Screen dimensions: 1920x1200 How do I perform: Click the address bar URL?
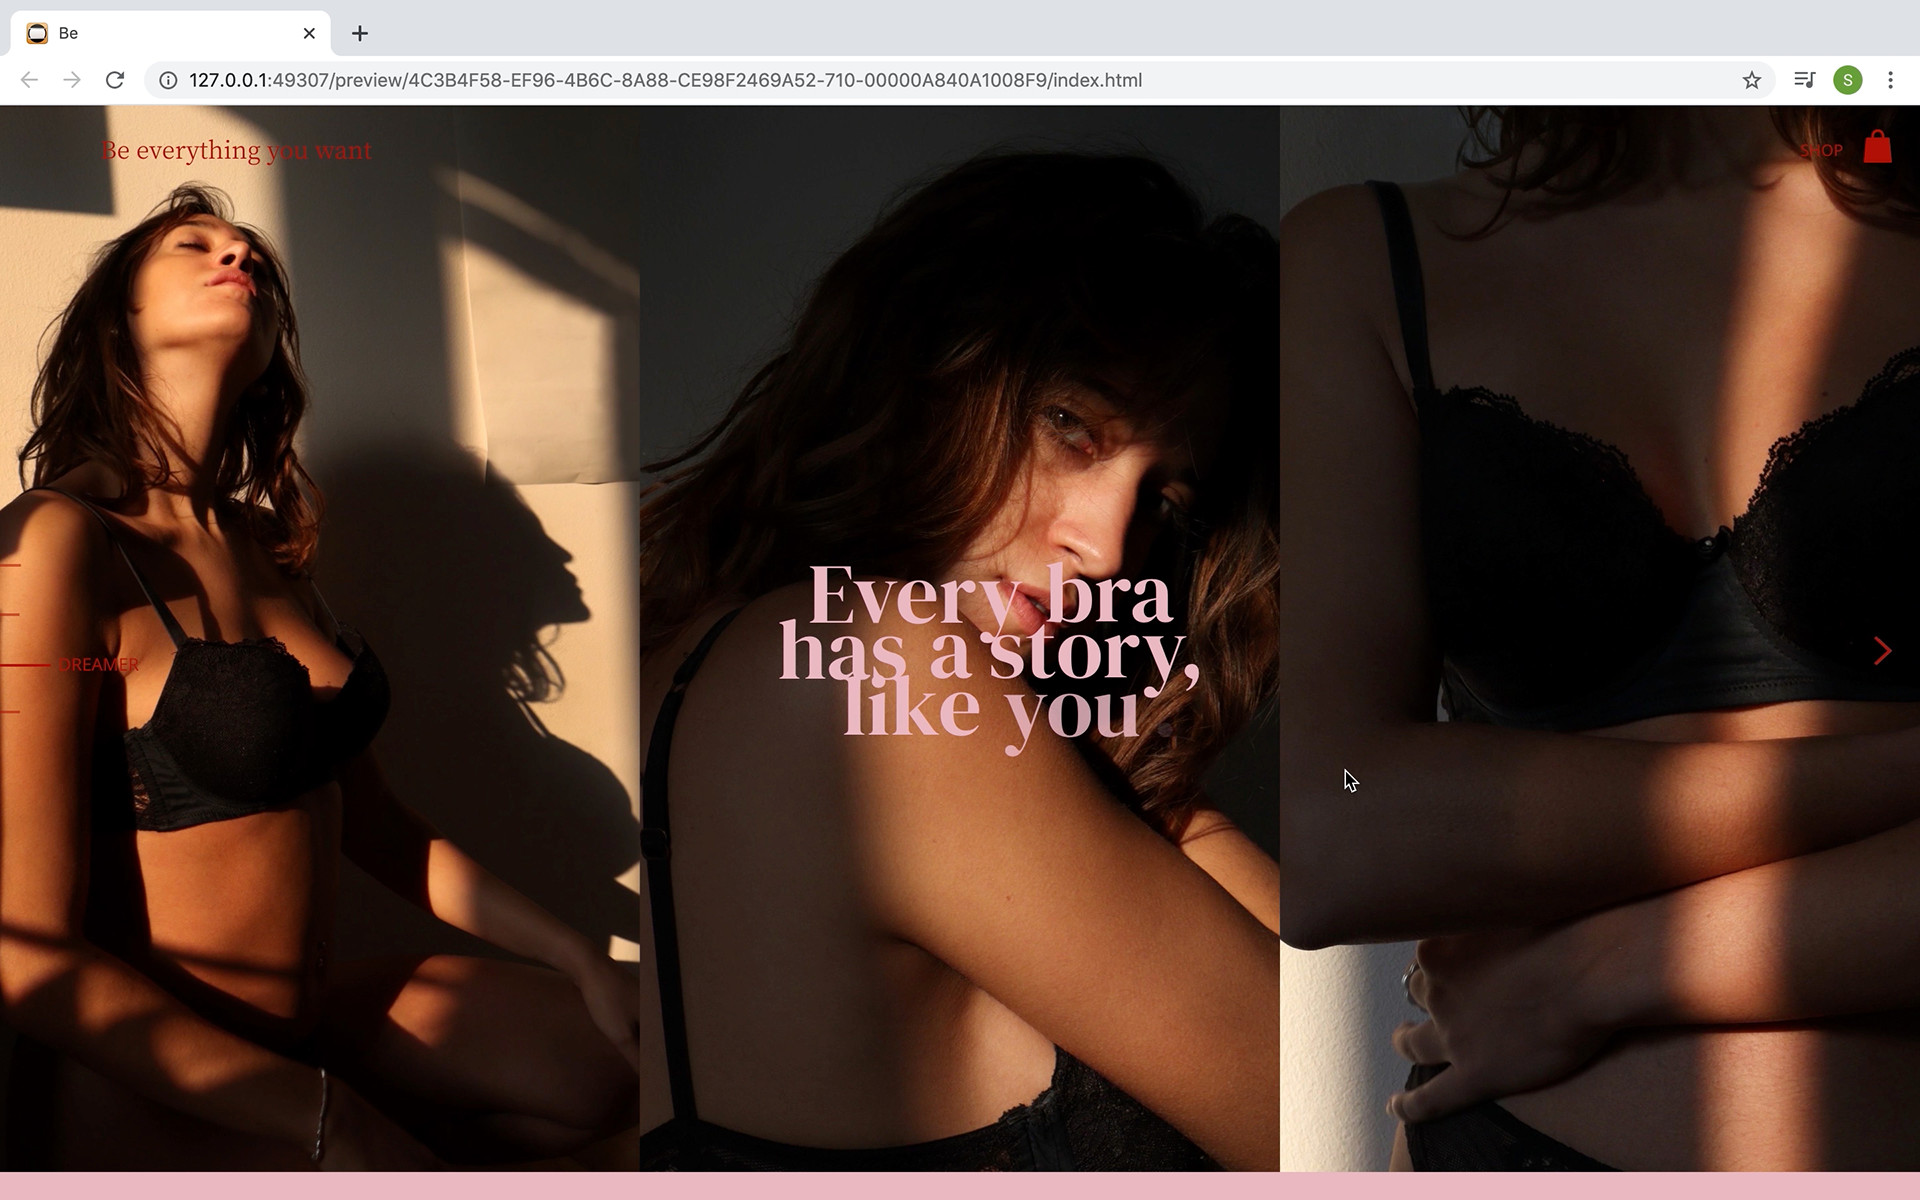click(665, 80)
